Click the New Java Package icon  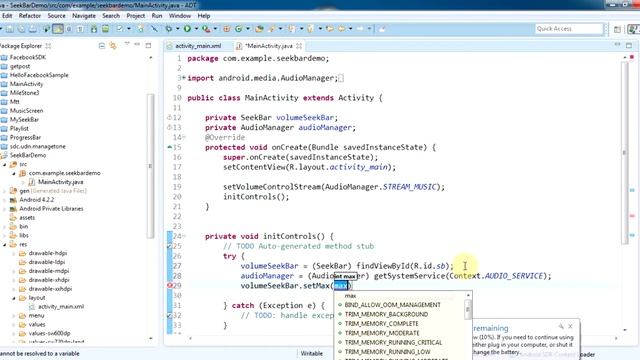227,29
